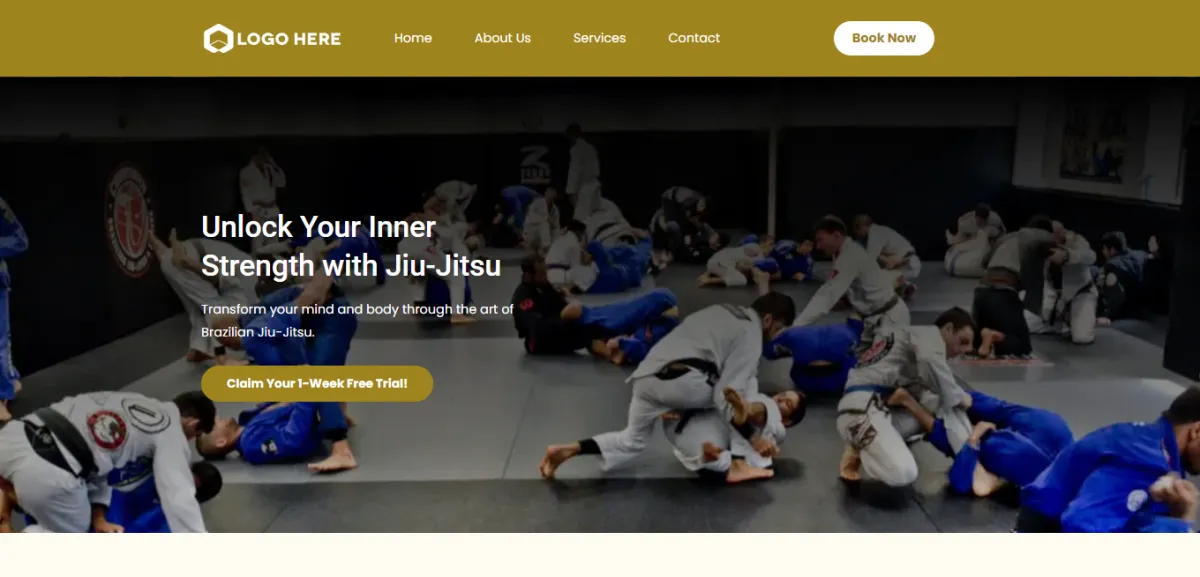Image resolution: width=1200 pixels, height=577 pixels.
Task: Click the white Book Now button
Action: 884,38
